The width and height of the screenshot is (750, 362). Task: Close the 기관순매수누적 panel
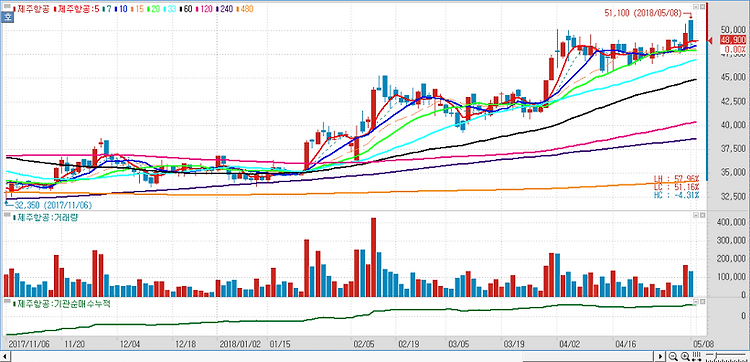click(702, 302)
